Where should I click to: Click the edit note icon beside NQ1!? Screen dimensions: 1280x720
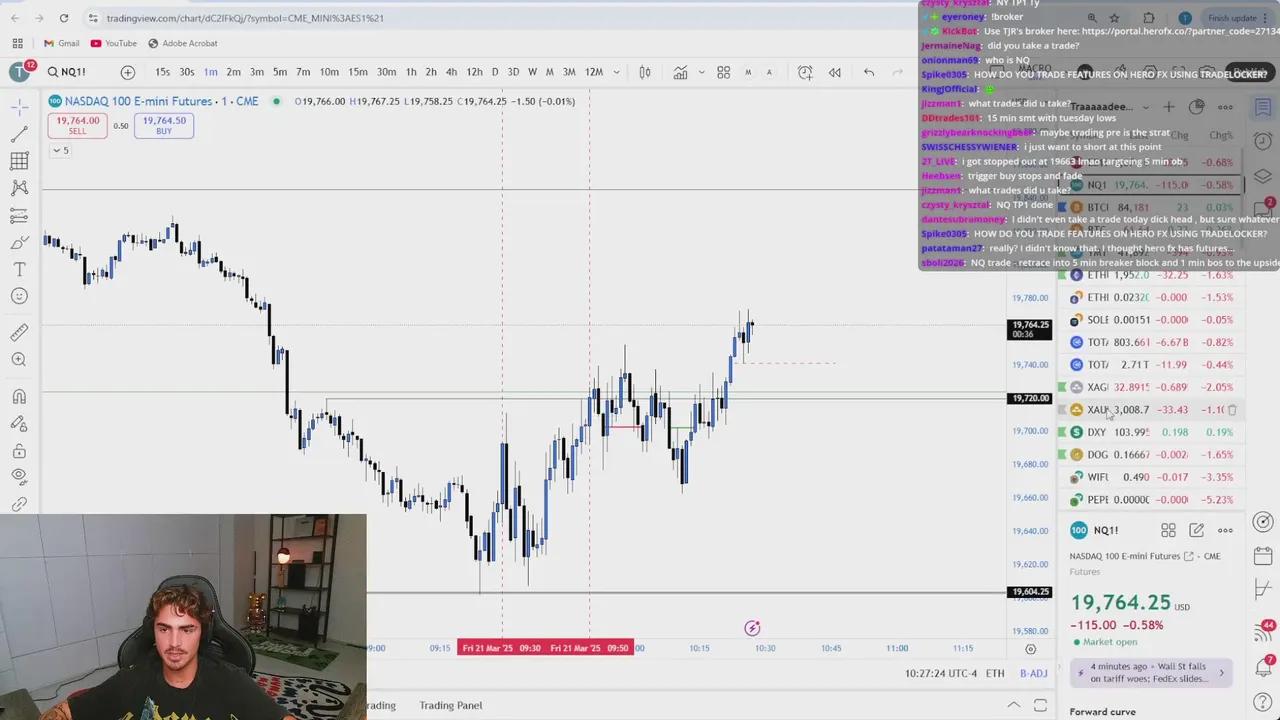(1197, 530)
